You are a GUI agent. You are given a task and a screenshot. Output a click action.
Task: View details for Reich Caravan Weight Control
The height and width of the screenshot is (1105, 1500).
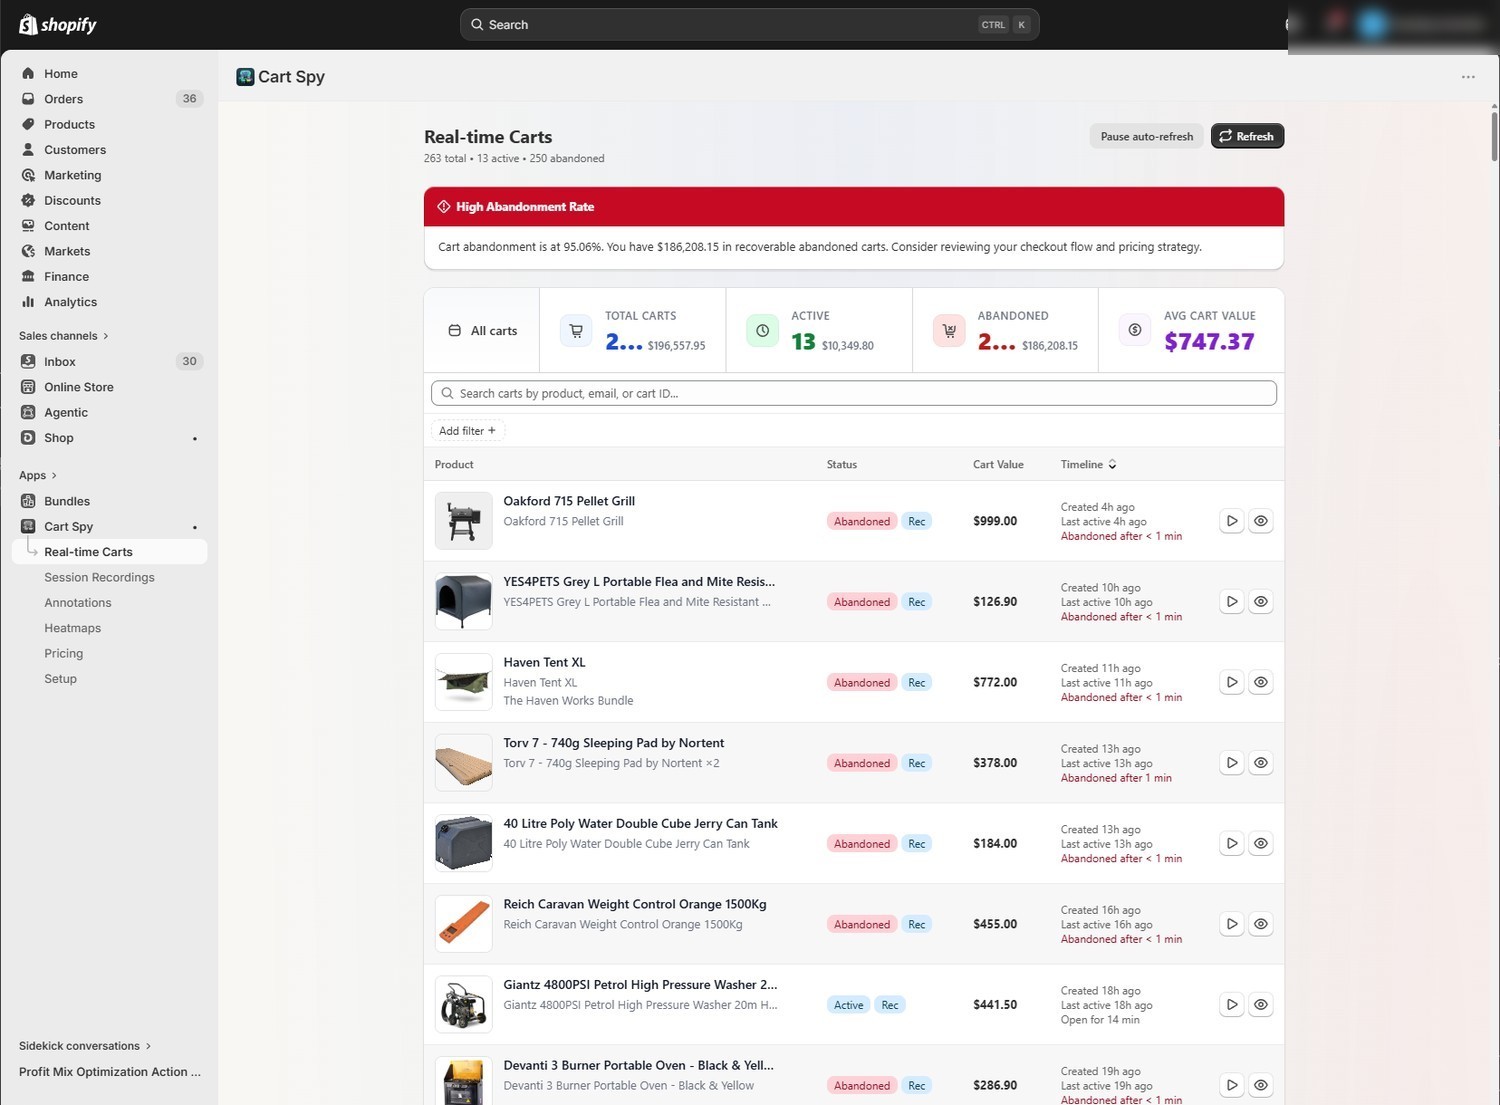[x=1261, y=924]
